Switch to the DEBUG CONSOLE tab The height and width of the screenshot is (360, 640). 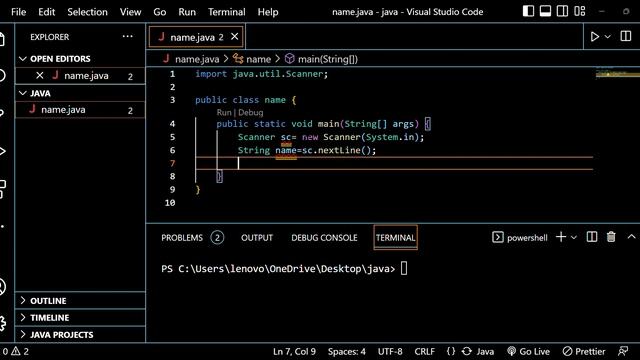pyautogui.click(x=324, y=238)
